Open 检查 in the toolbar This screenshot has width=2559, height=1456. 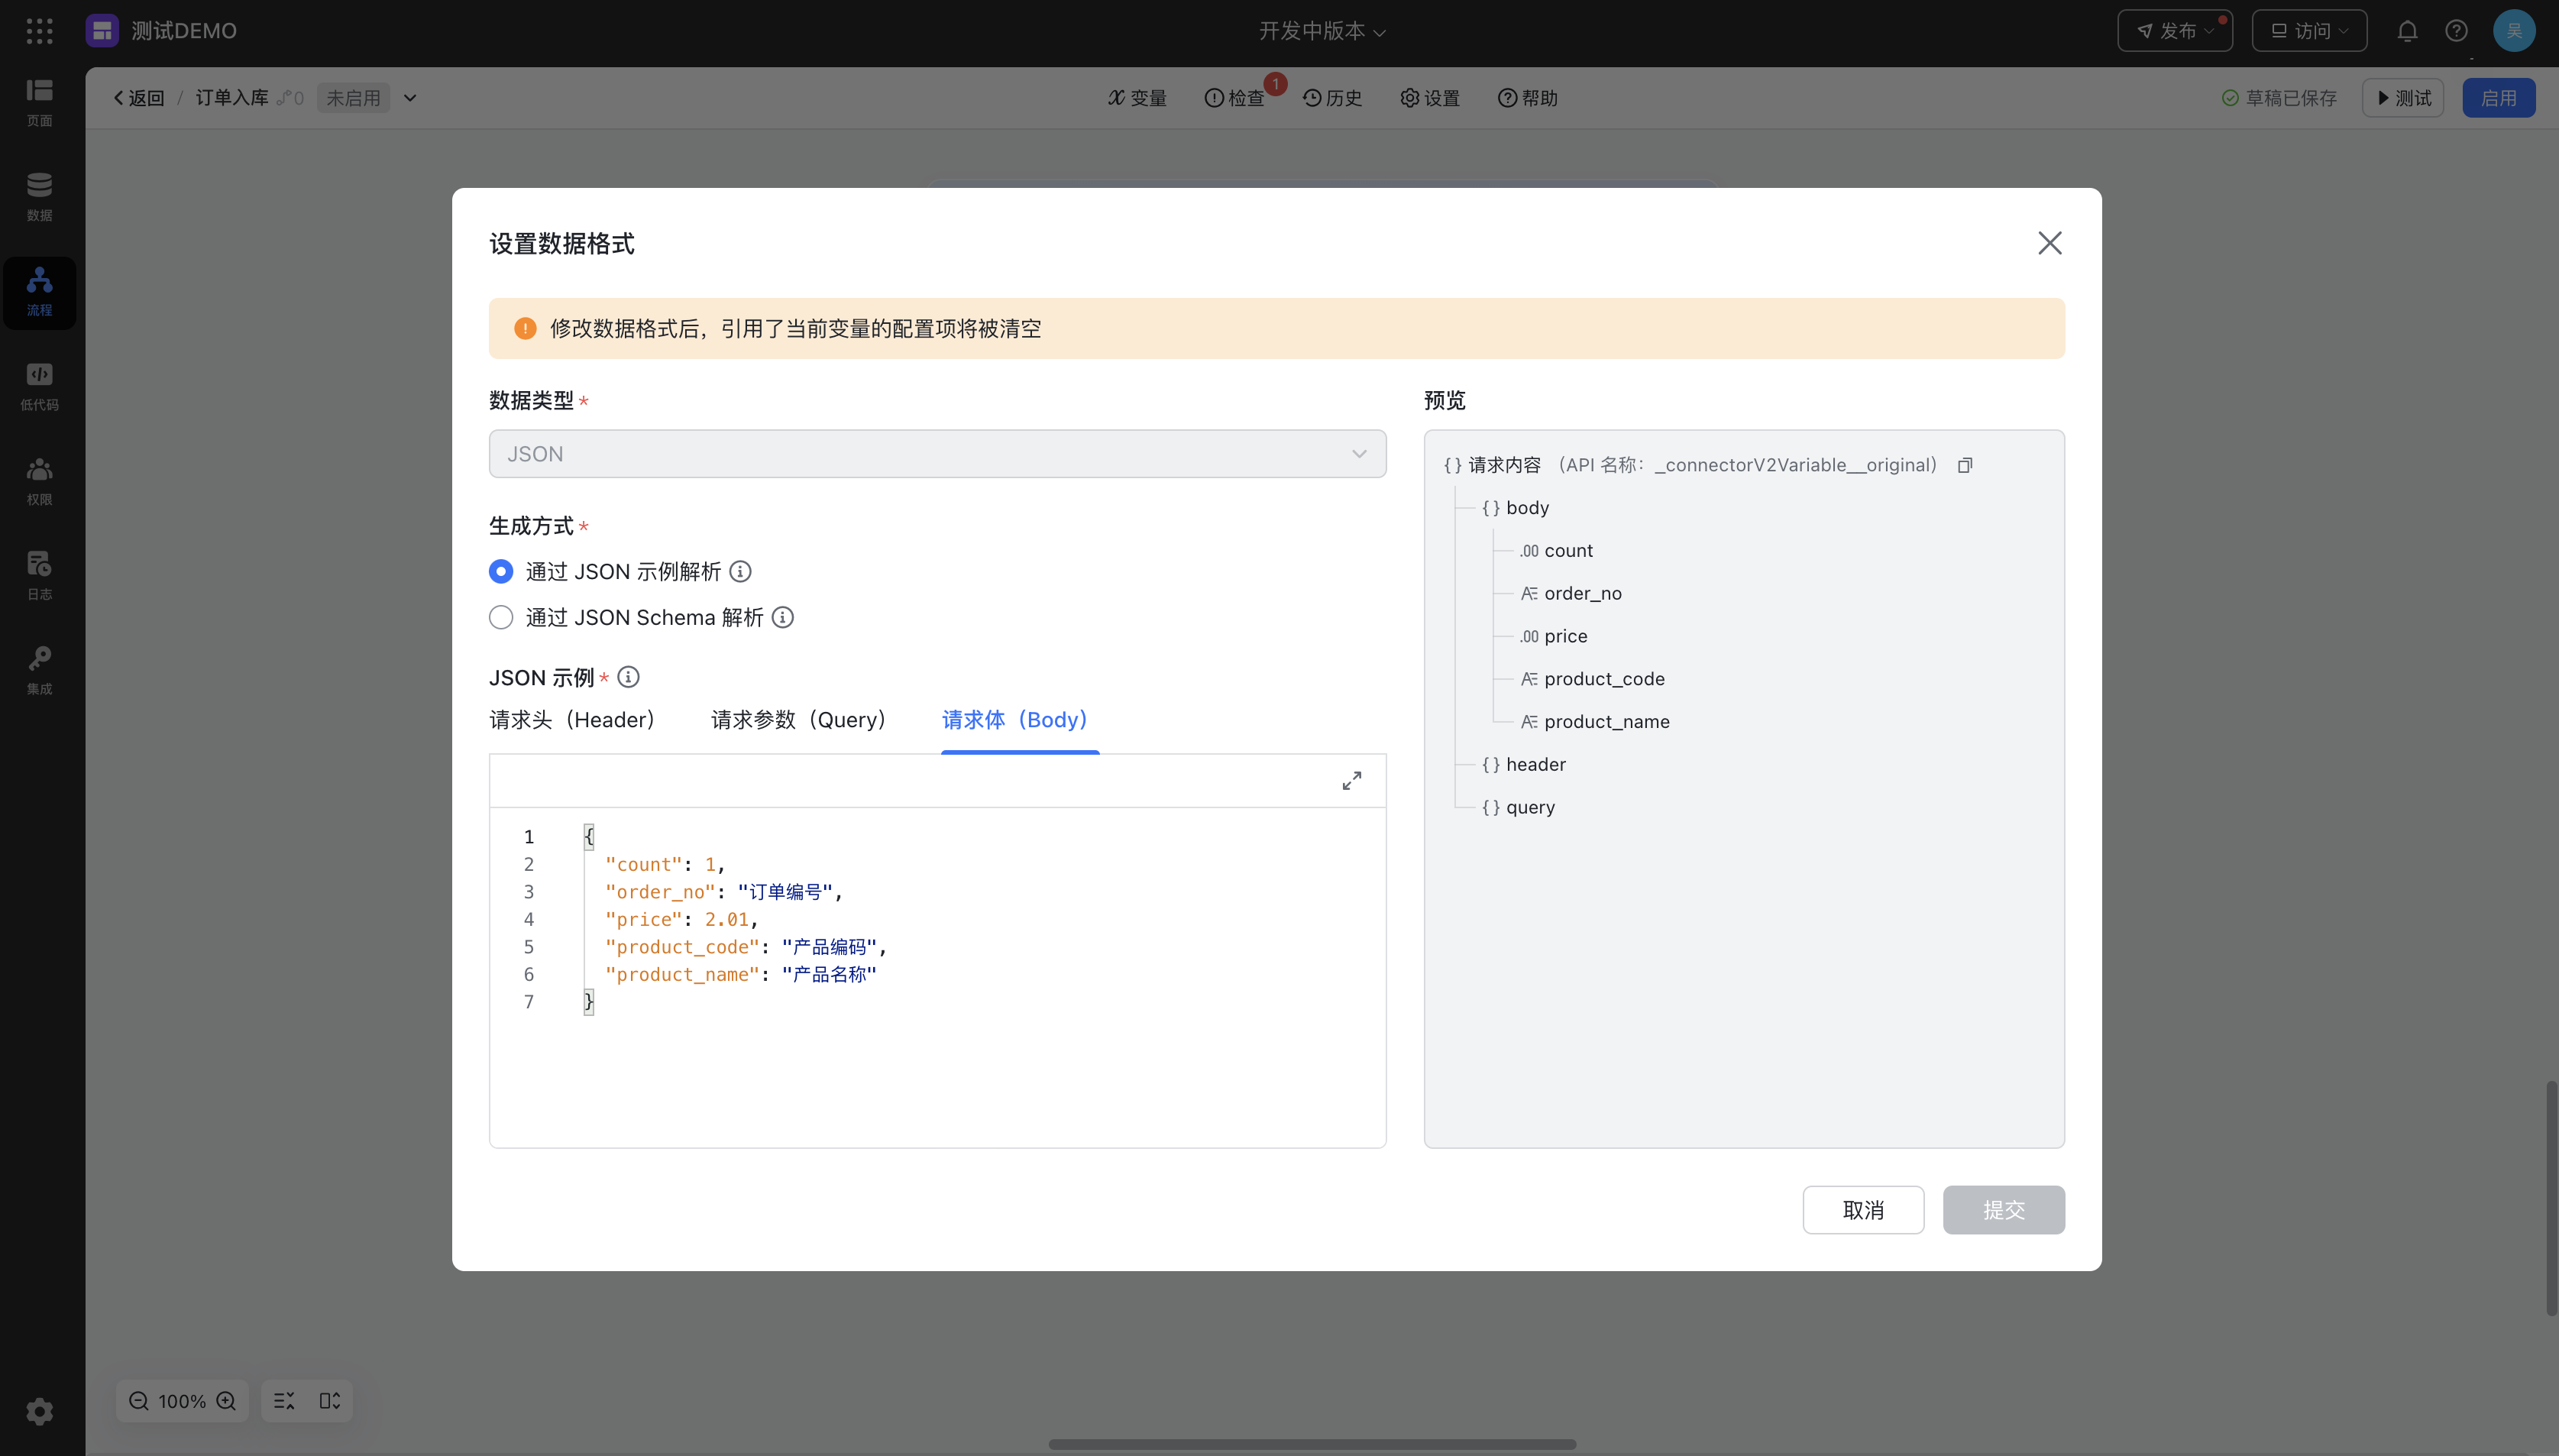coord(1235,98)
